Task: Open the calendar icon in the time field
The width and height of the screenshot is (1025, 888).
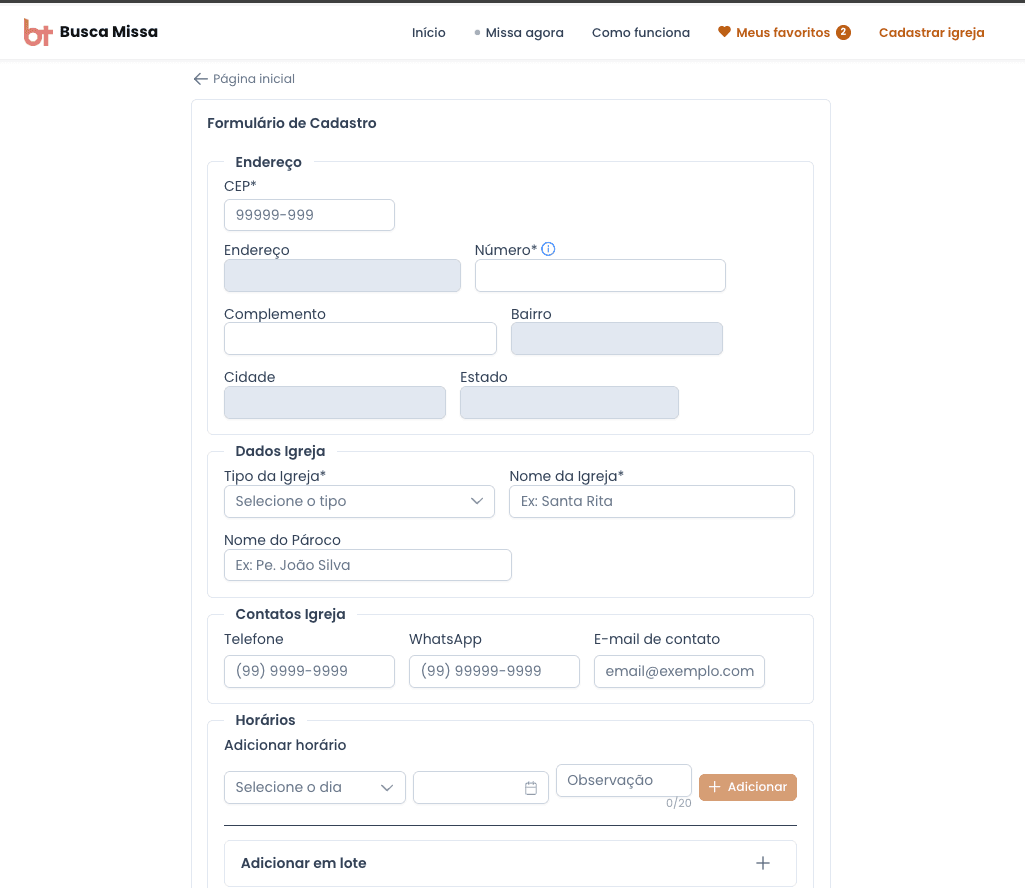Action: (x=531, y=788)
